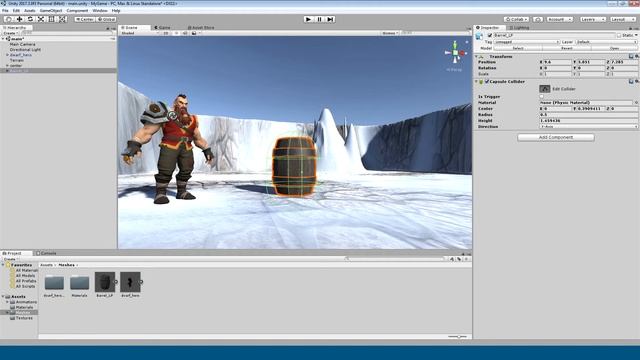Expand dwarf_hero in Hierarchy

pyautogui.click(x=7, y=55)
